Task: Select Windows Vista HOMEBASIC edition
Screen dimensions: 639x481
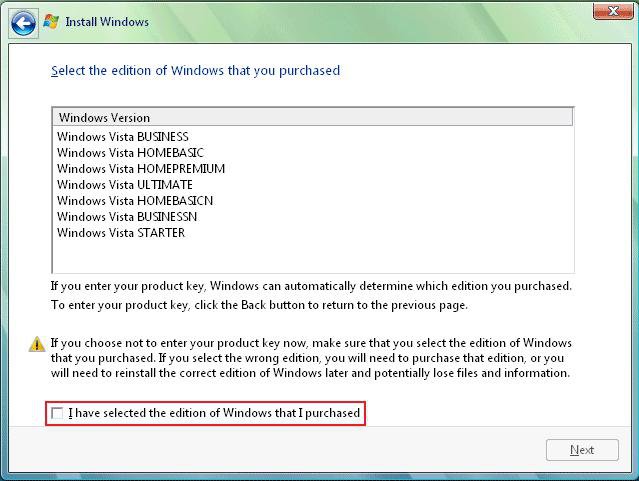Action: click(130, 152)
